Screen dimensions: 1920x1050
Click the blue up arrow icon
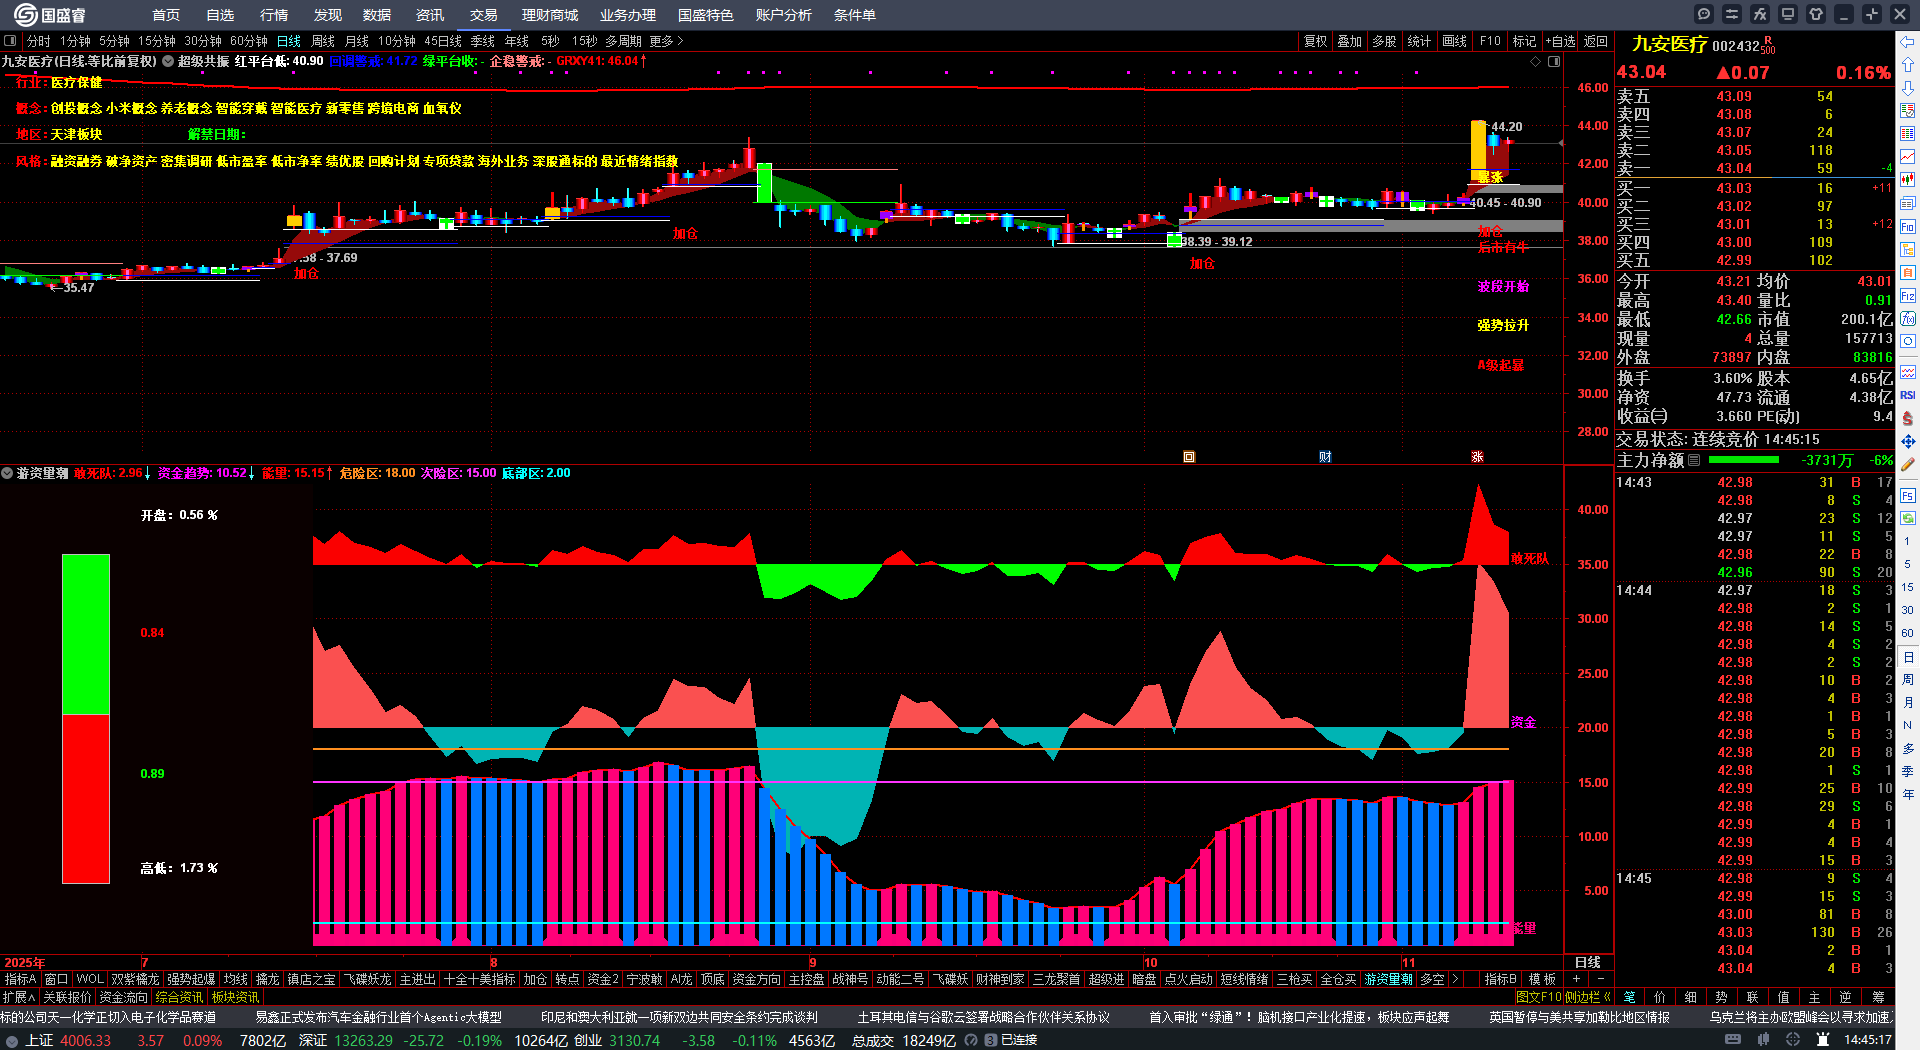pos(1908,64)
